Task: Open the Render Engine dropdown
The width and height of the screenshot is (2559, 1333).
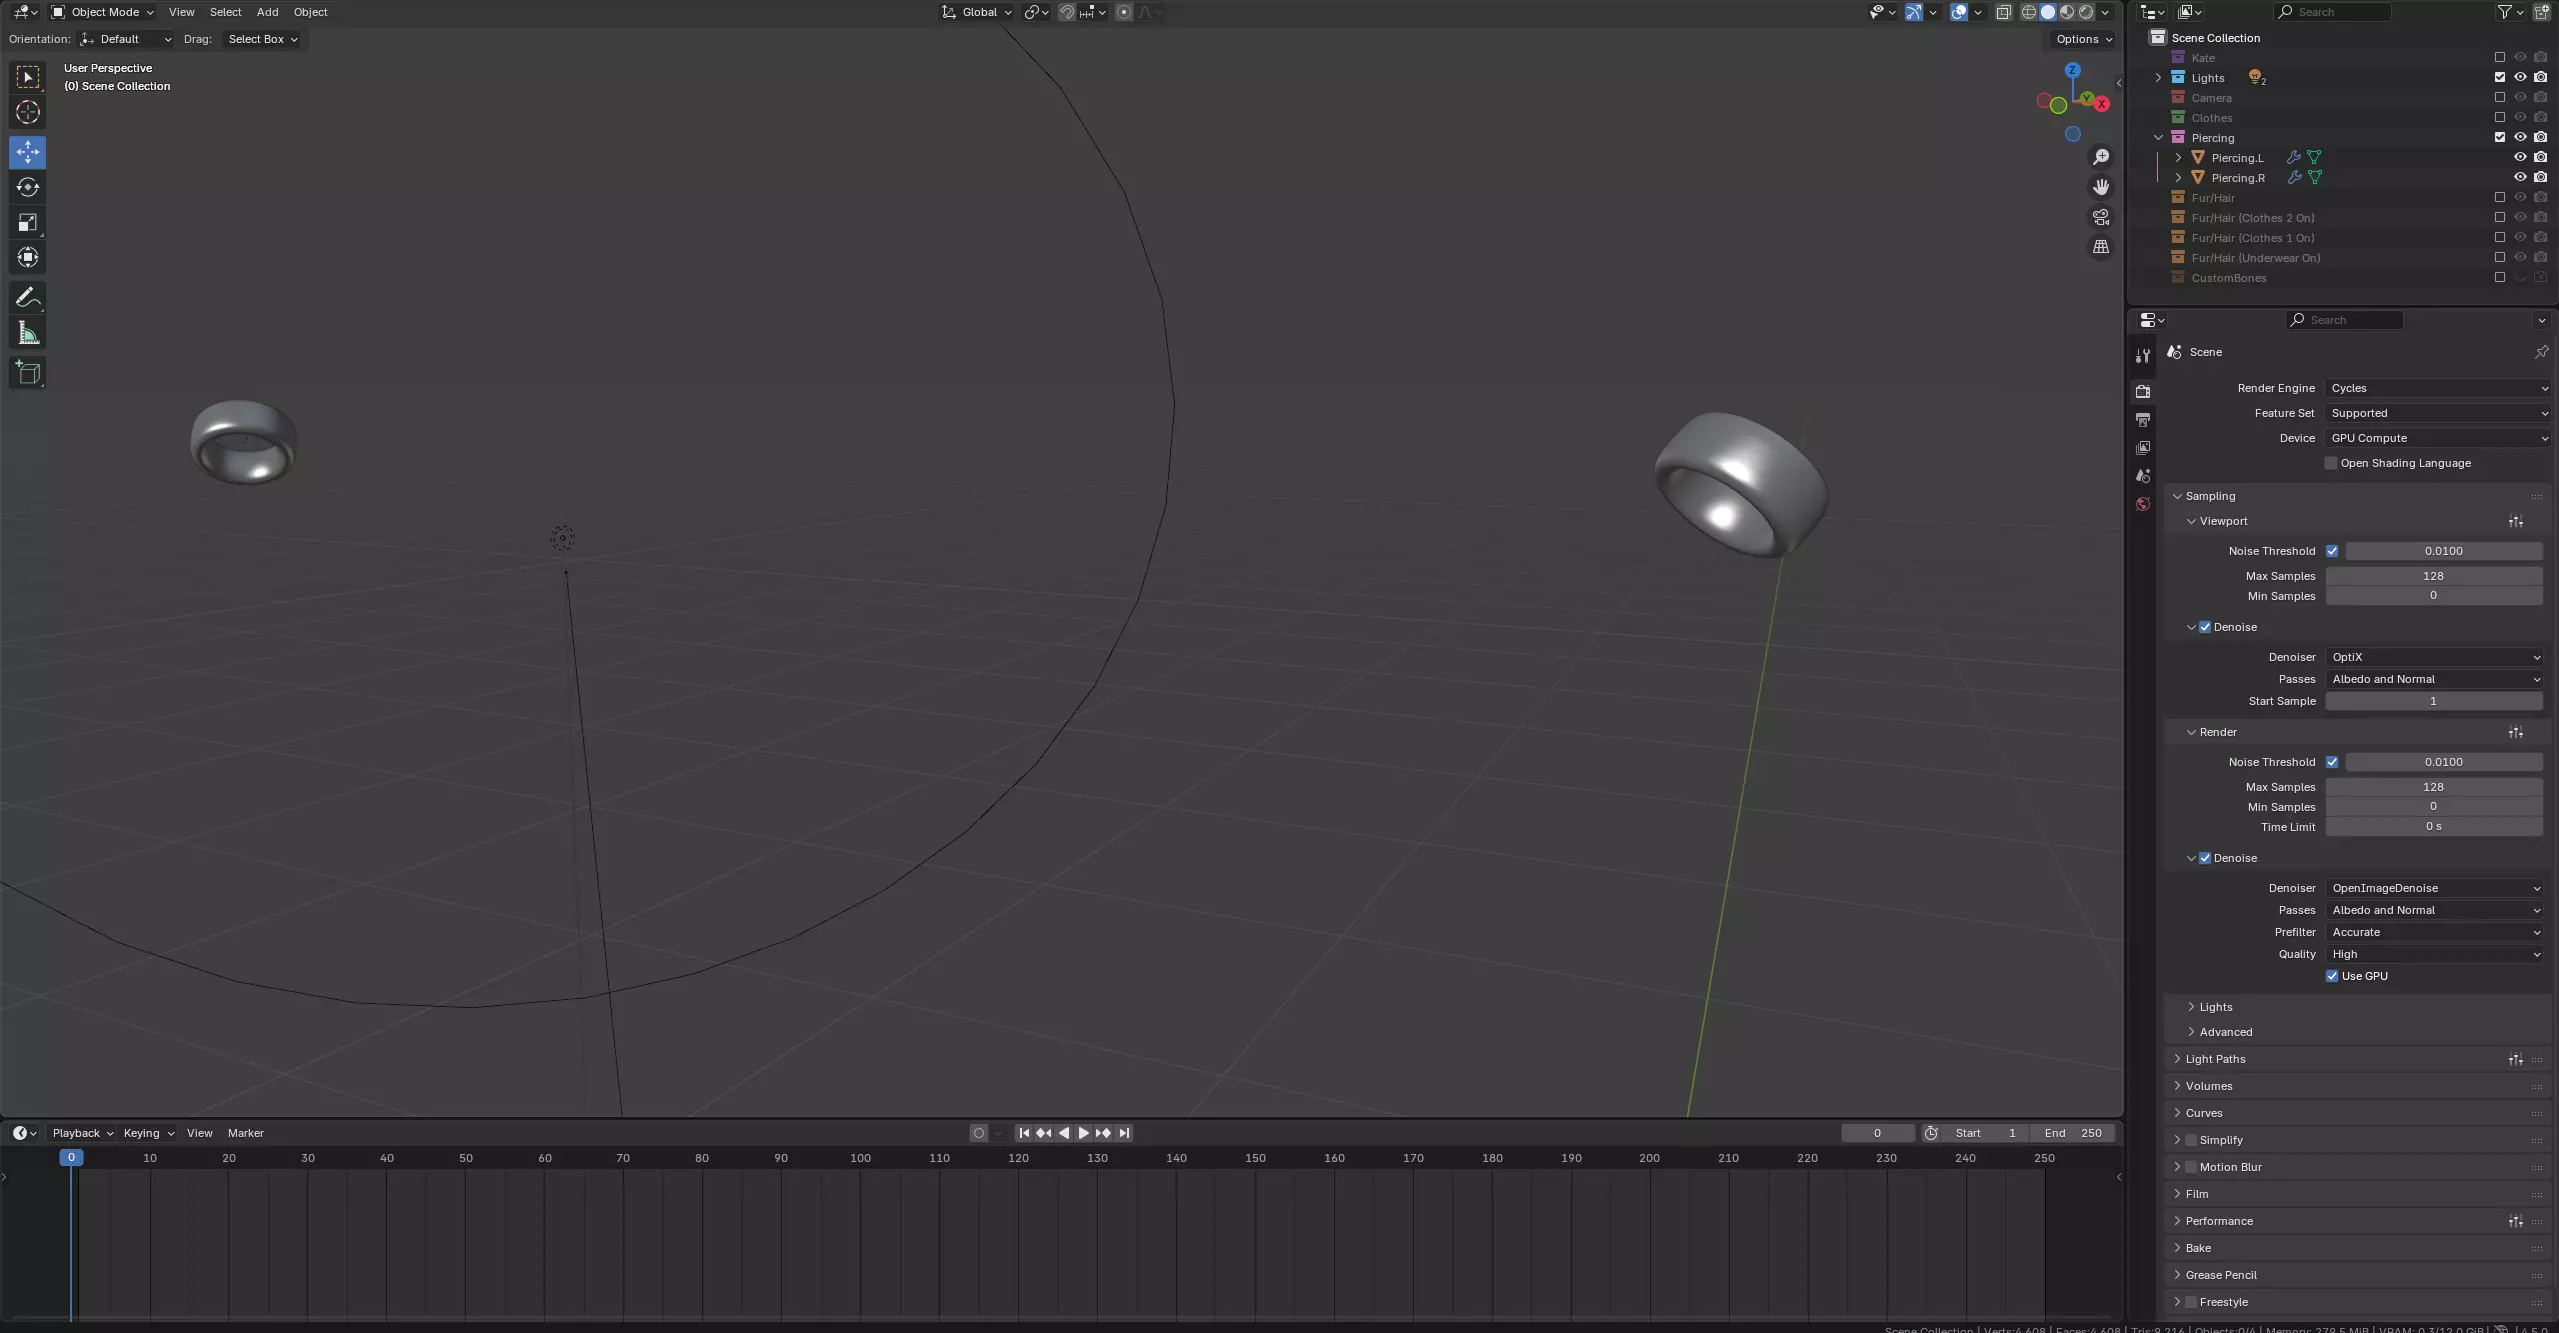Action: coord(2437,388)
